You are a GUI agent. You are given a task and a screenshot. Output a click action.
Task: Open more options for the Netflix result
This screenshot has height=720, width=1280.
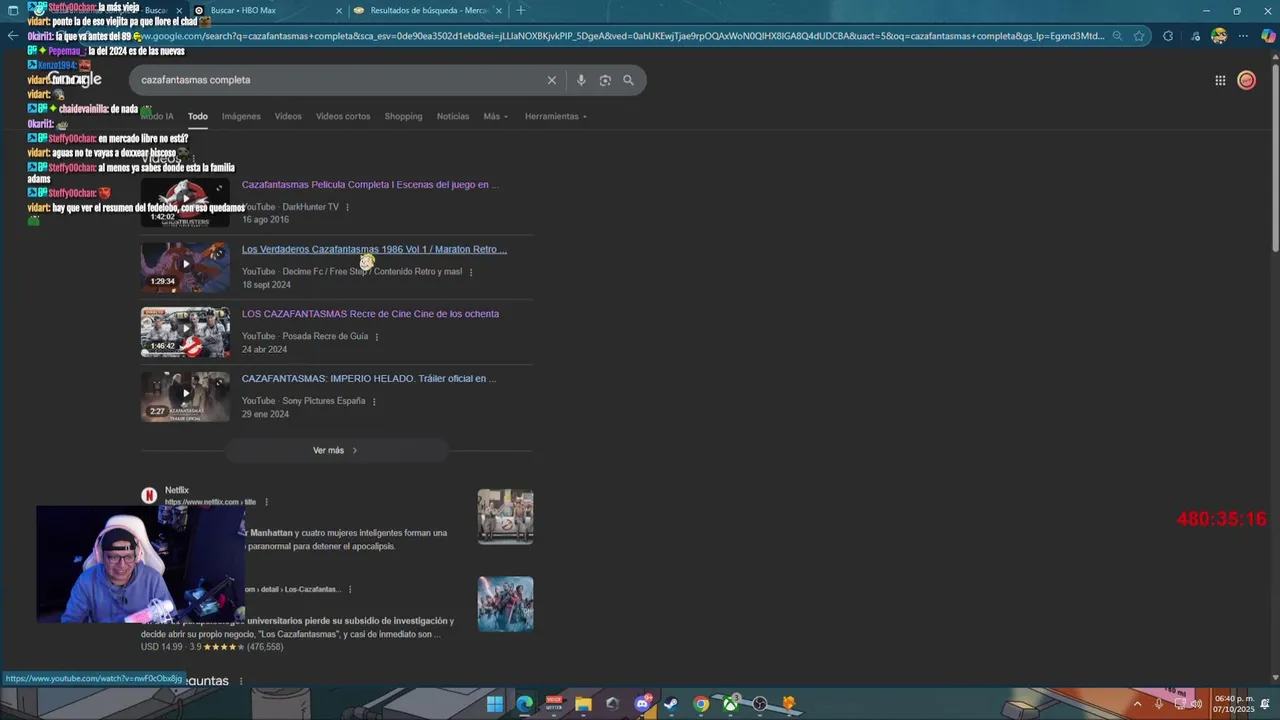[266, 502]
